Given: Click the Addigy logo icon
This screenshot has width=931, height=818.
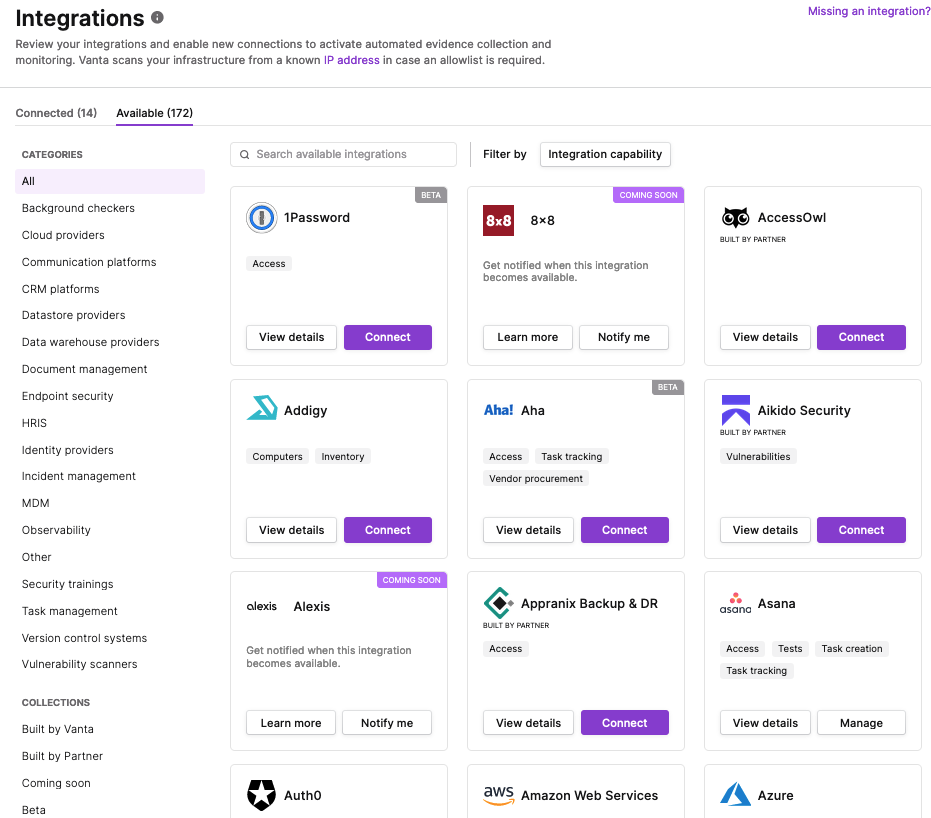Looking at the screenshot, I should point(262,409).
